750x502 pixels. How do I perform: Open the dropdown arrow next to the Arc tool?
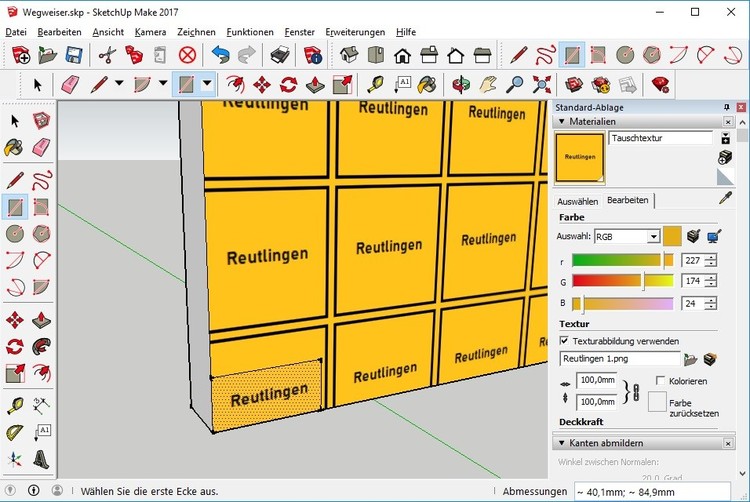(x=163, y=84)
